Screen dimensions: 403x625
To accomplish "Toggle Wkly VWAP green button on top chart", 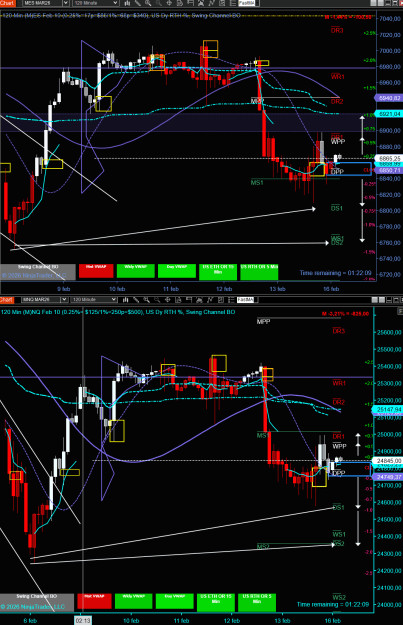I will (136, 271).
